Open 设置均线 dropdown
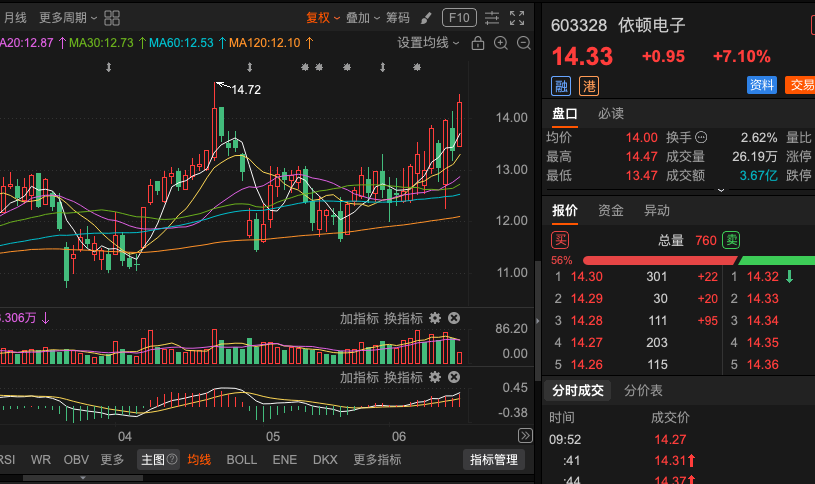The height and width of the screenshot is (484, 815). point(428,43)
